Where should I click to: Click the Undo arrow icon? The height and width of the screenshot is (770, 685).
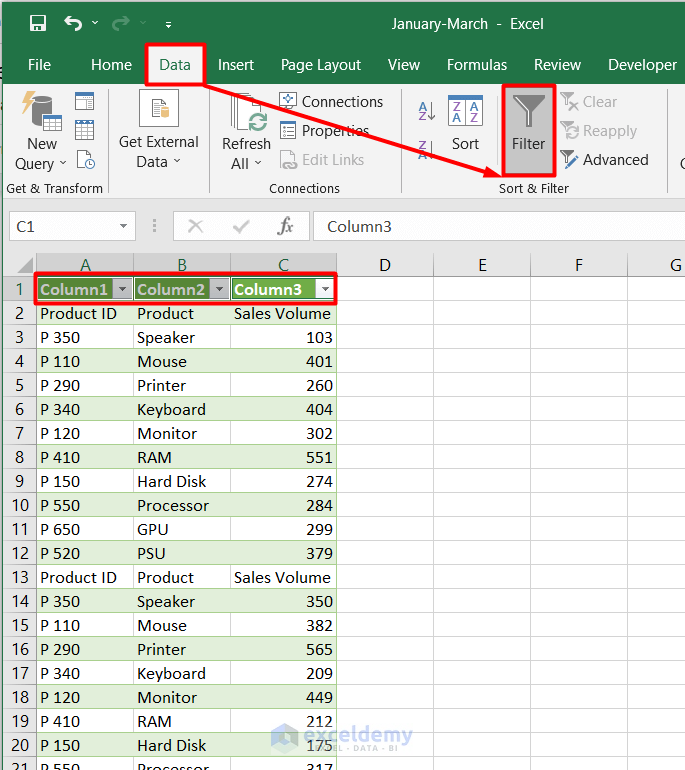click(x=73, y=23)
